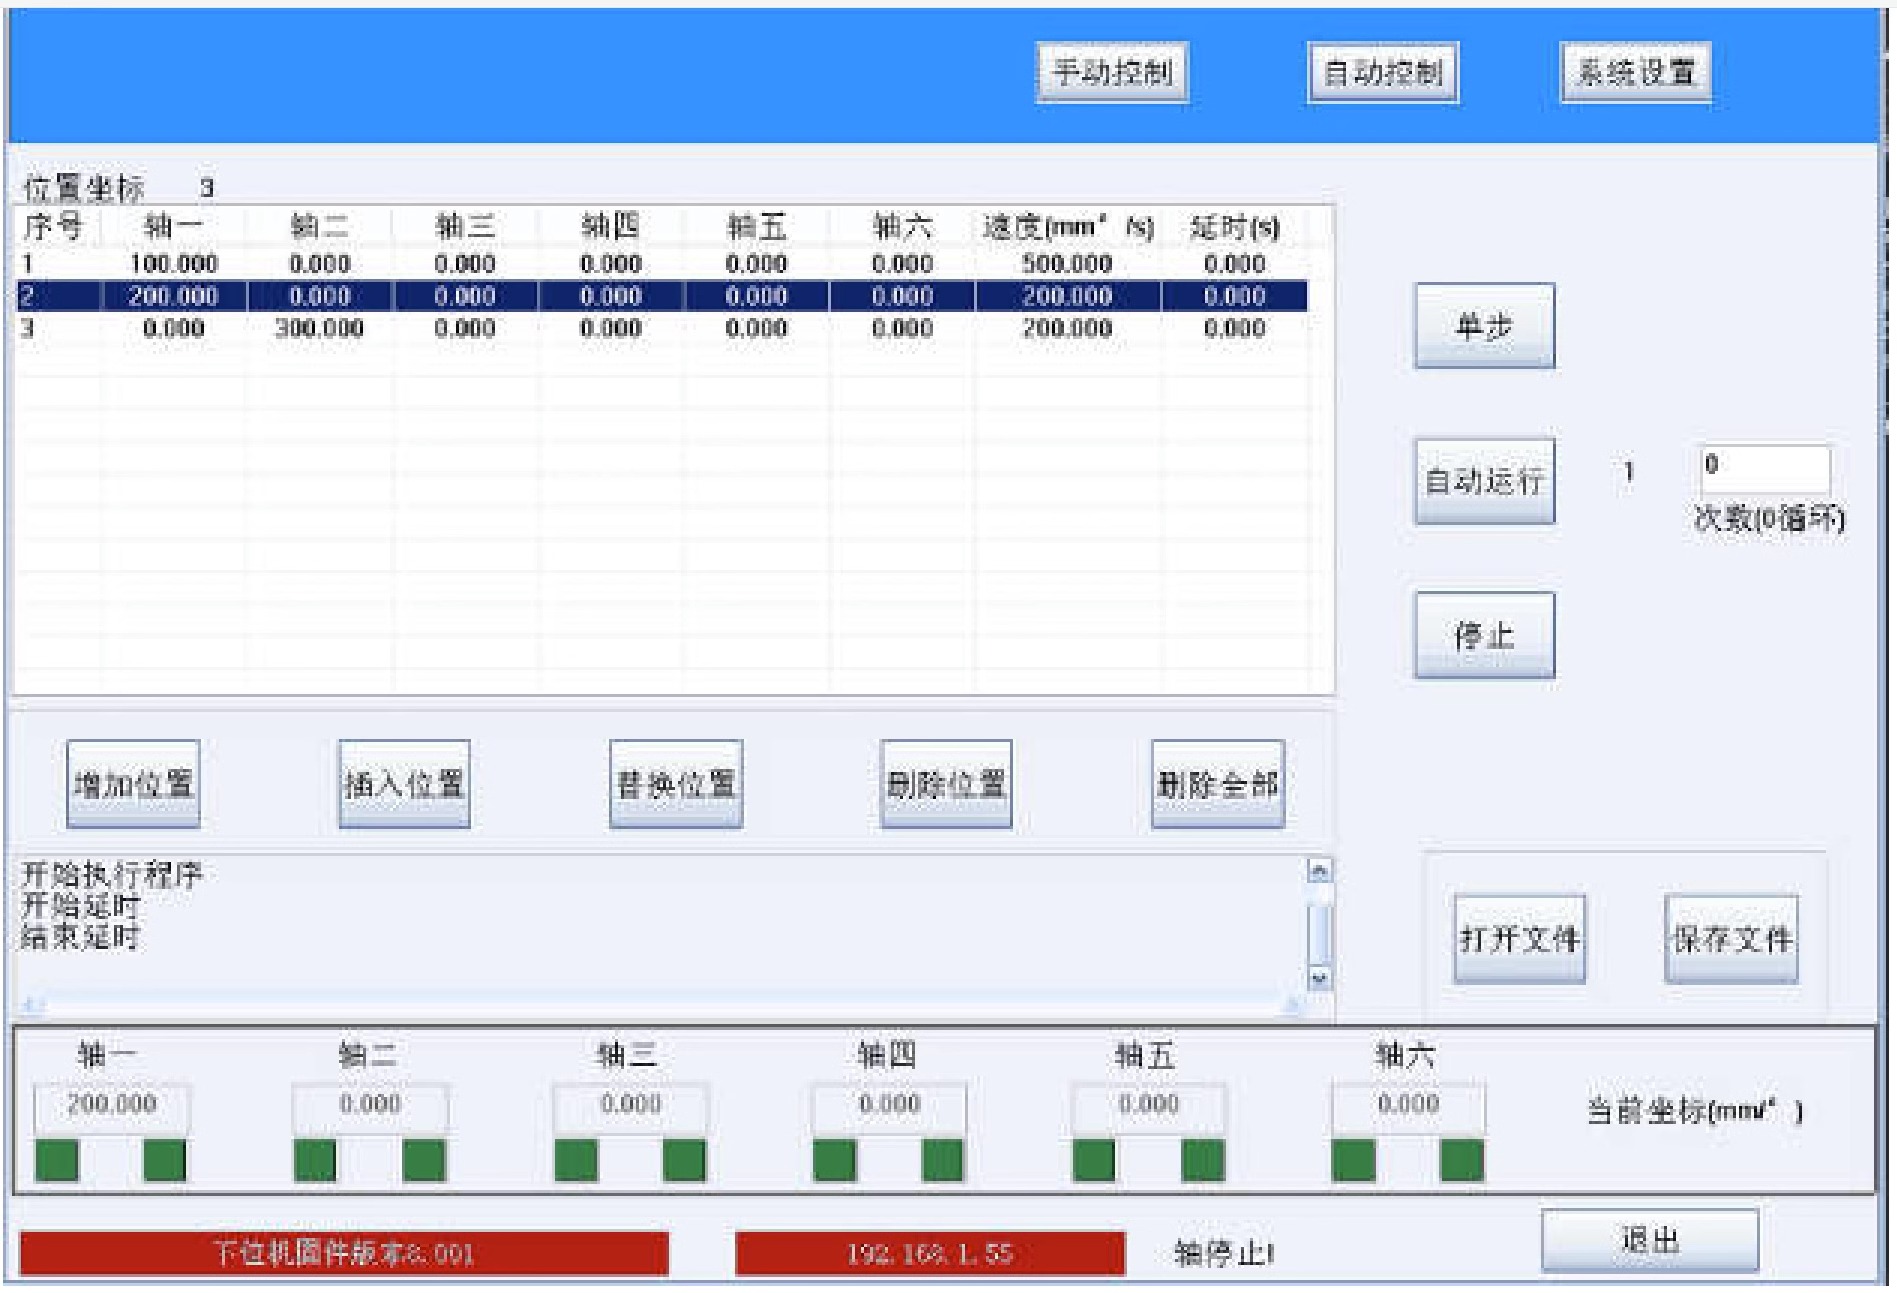The image size is (1897, 1293).
Task: Select row 1 in position table
Action: coord(662,264)
